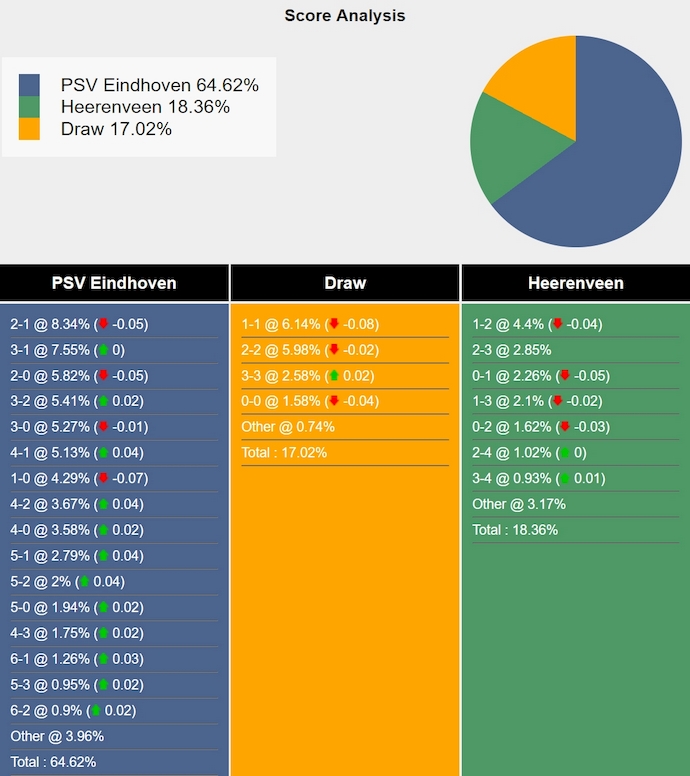The height and width of the screenshot is (776, 690).
Task: Click red down arrow next to 1-1 draw
Action: [334, 324]
